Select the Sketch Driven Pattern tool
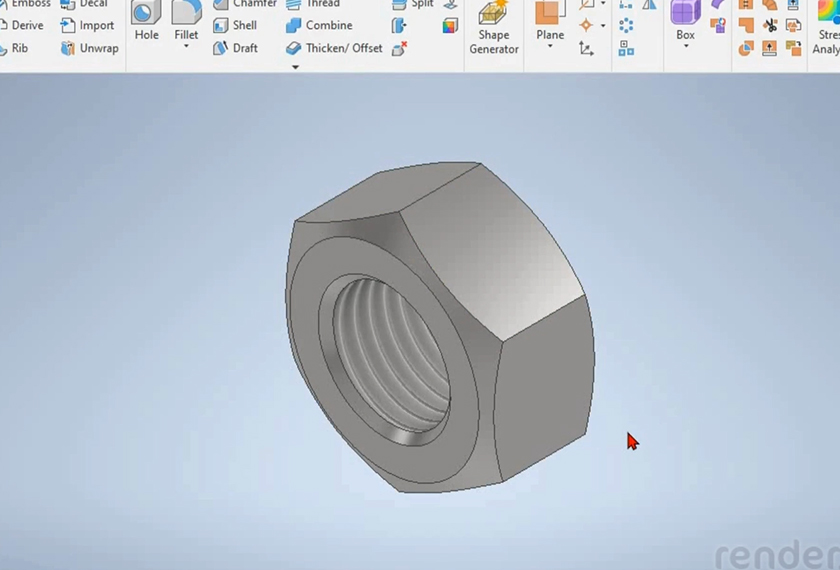The height and width of the screenshot is (570, 840). pos(626,48)
